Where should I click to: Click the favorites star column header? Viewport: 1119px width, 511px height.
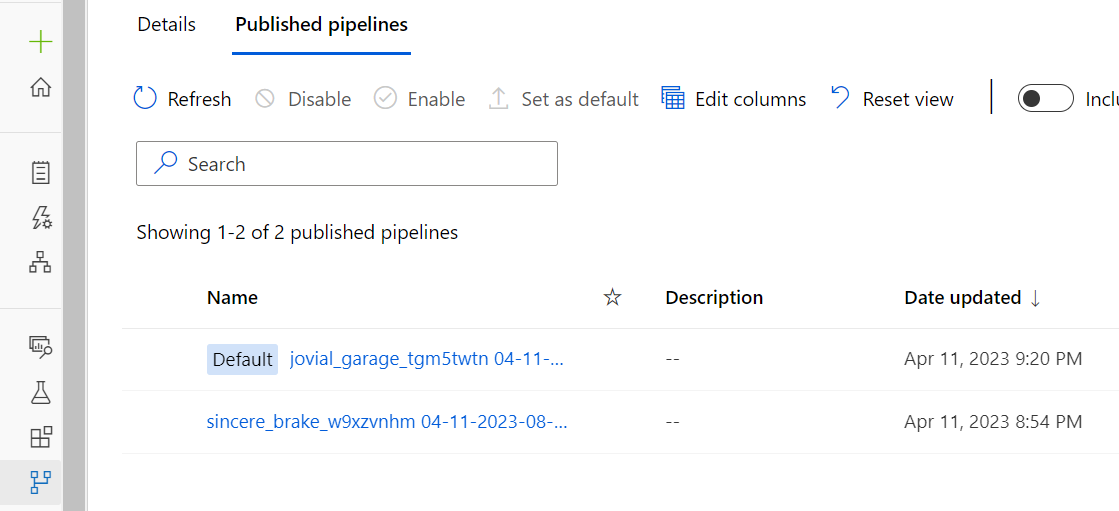(612, 298)
